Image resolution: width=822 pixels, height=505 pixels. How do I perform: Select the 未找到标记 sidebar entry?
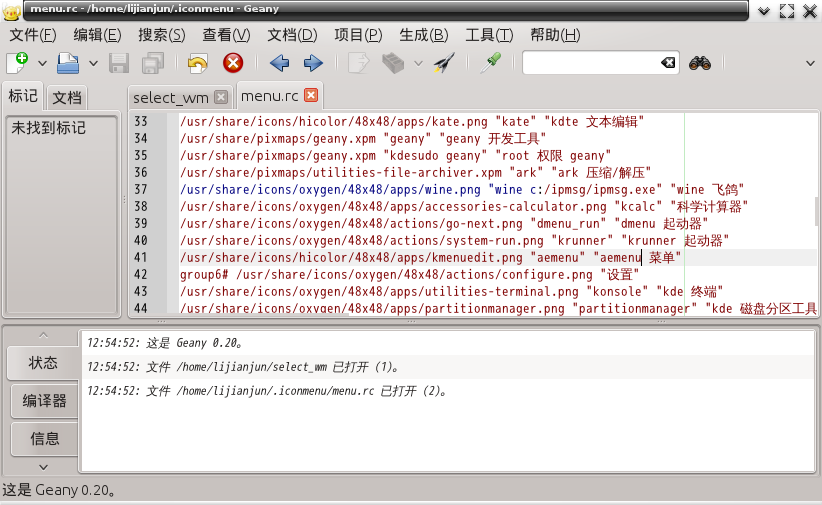tap(49, 127)
